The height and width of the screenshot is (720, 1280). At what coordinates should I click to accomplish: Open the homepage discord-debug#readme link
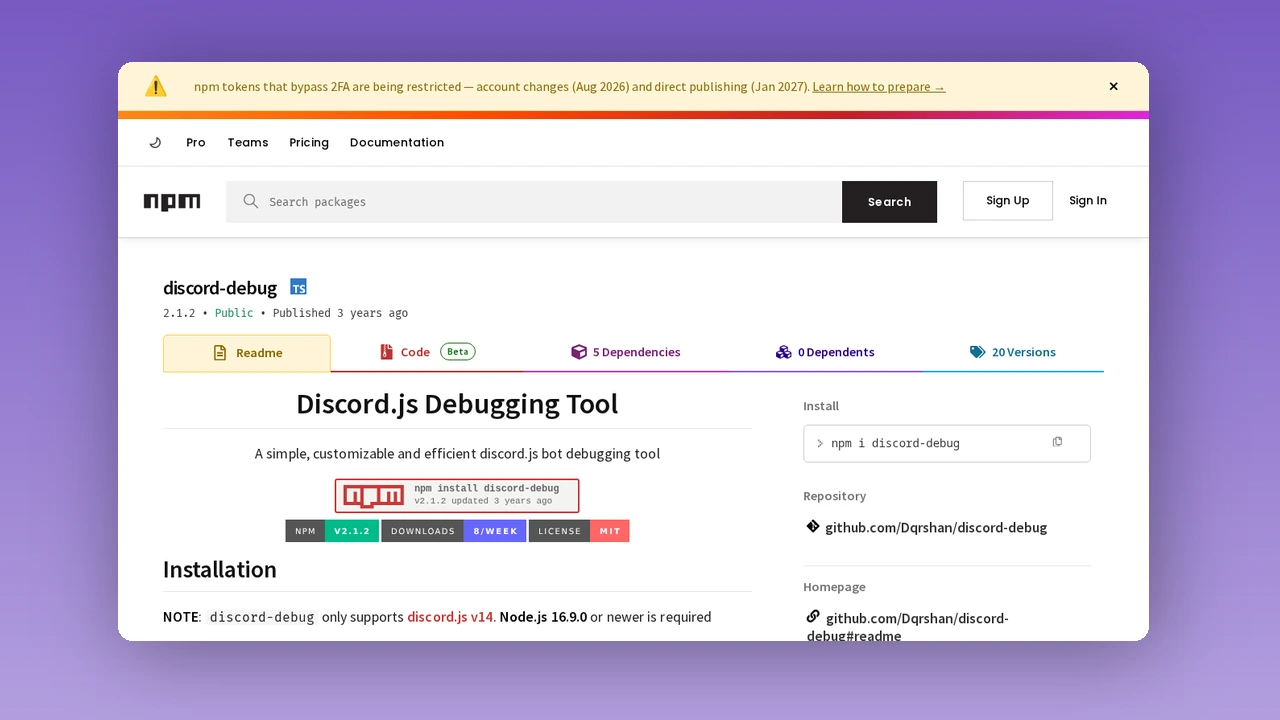click(908, 627)
